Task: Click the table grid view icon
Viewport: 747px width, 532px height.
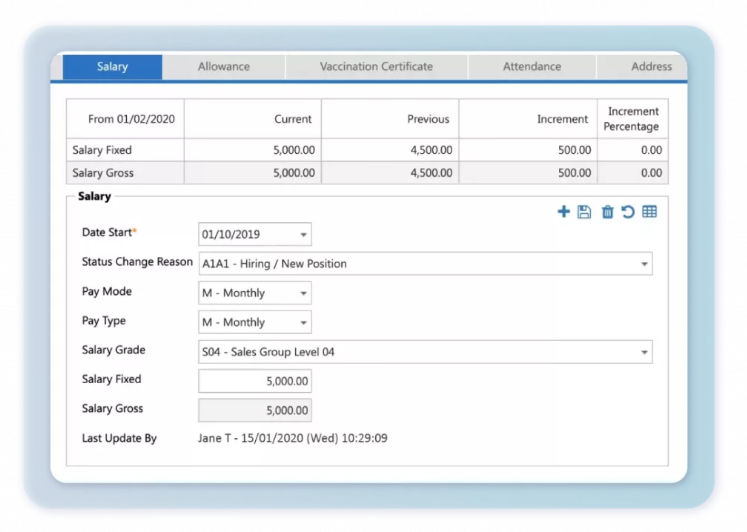Action: click(x=650, y=212)
